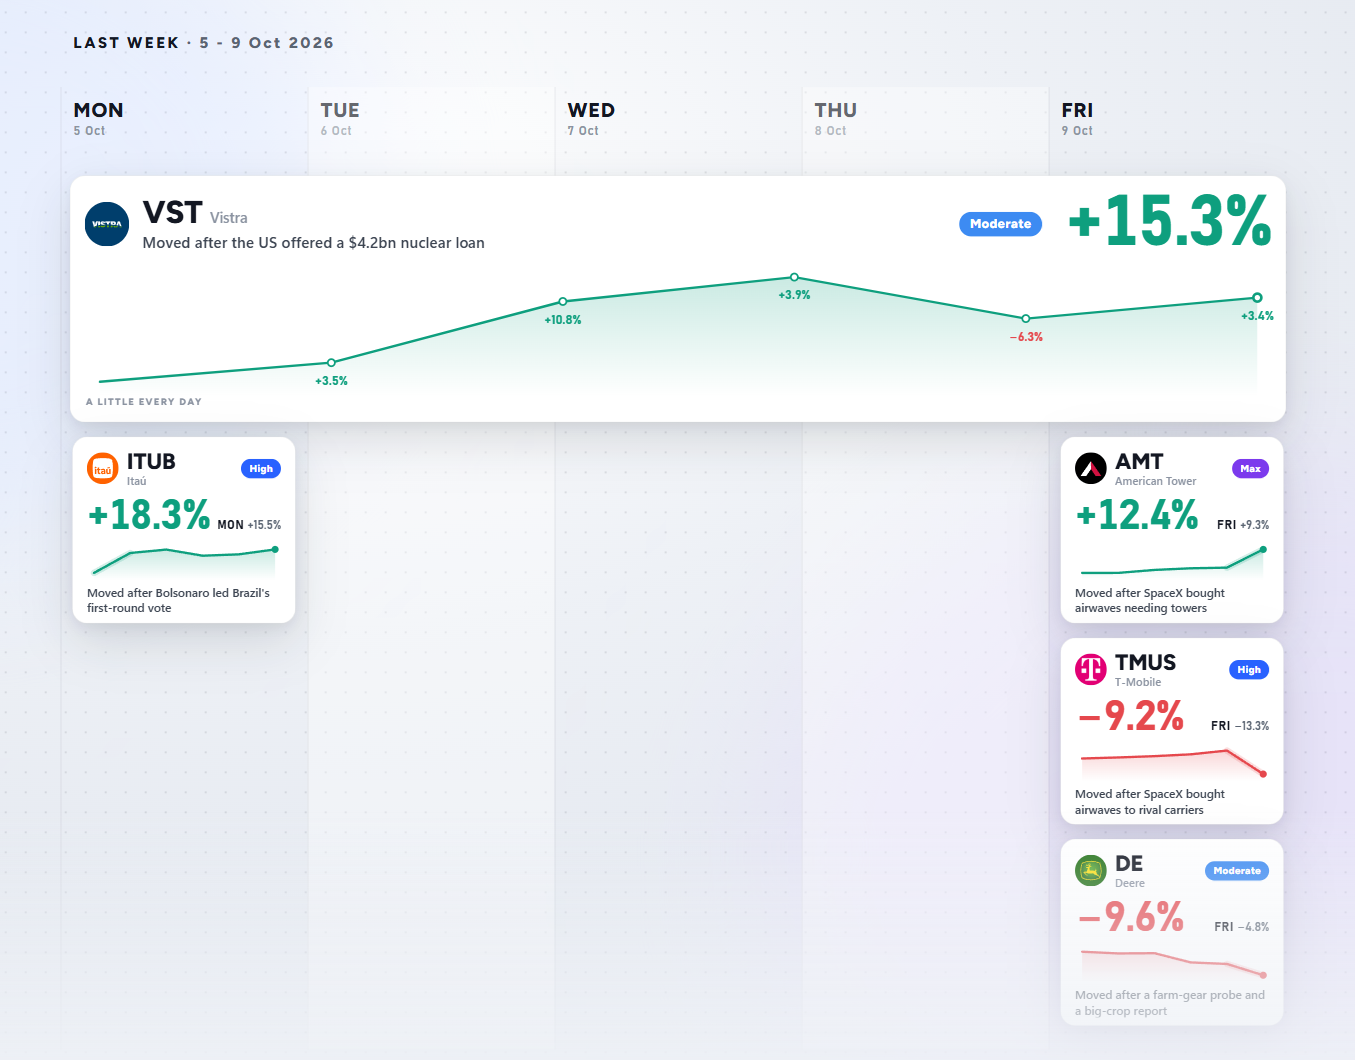The height and width of the screenshot is (1060, 1355).
Task: Open the AMT sparkline chart
Action: pos(1172,560)
